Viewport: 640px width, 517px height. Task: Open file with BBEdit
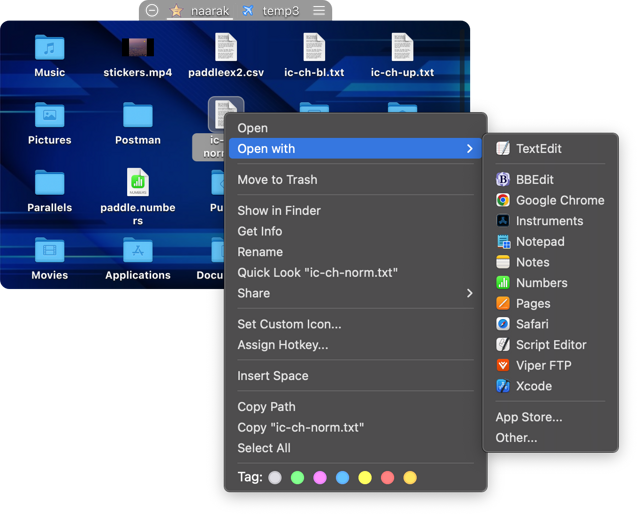coord(534,180)
